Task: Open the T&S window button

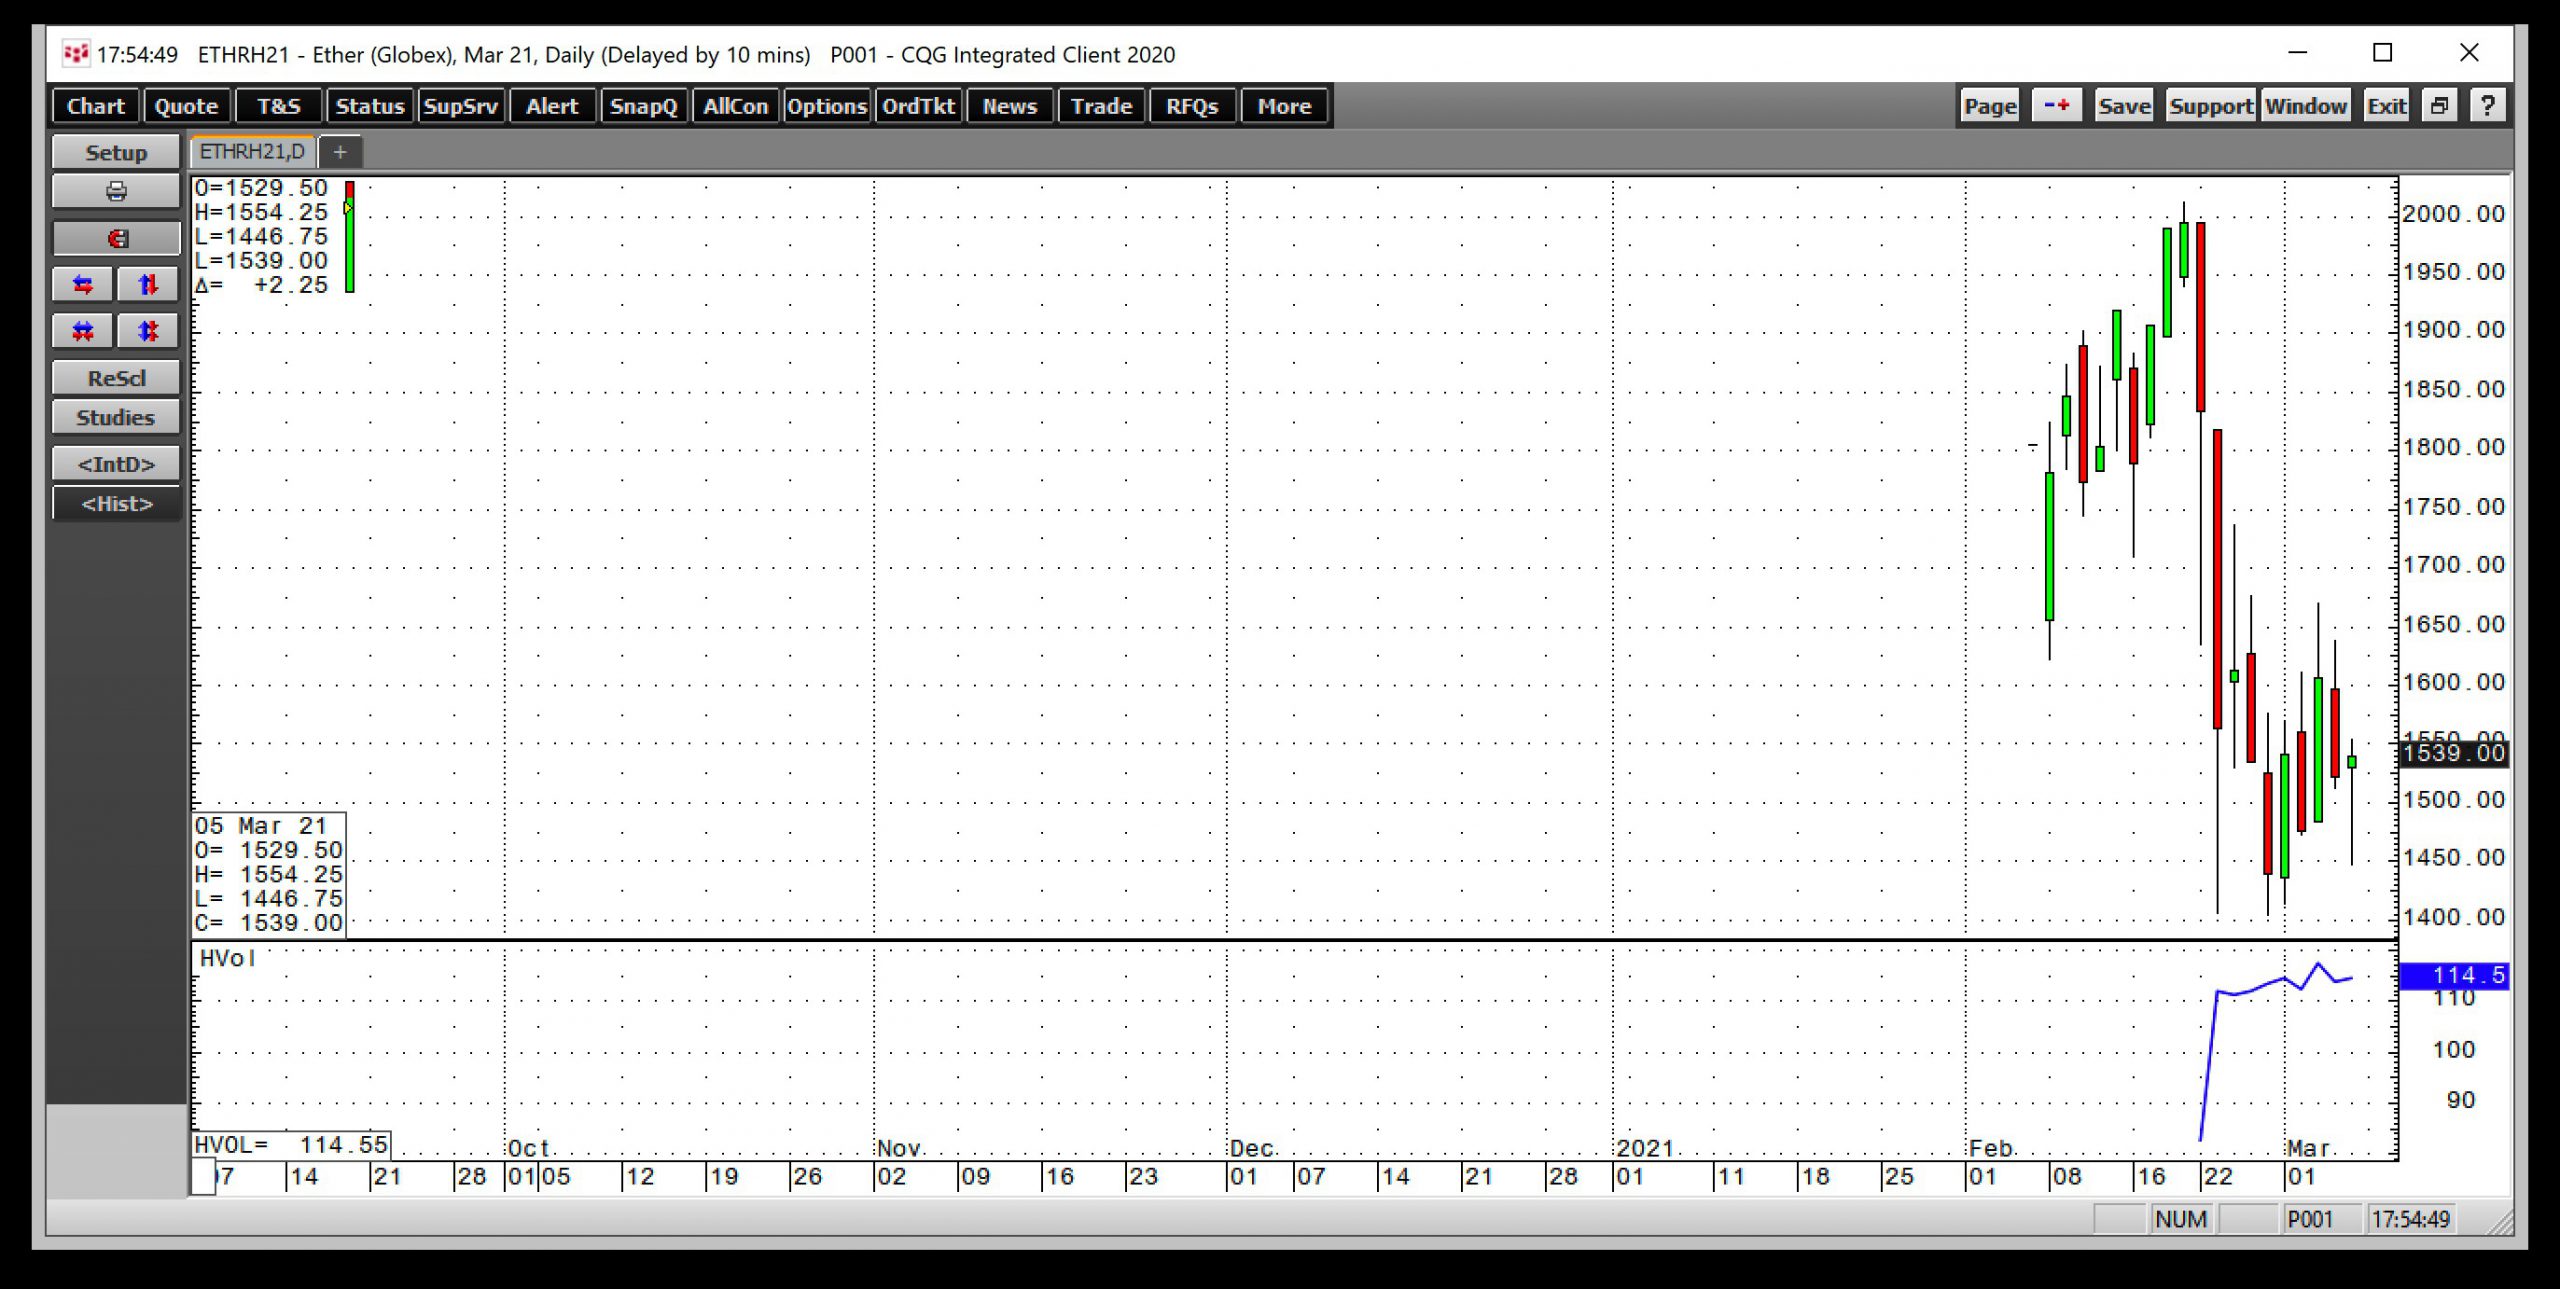Action: tap(278, 106)
